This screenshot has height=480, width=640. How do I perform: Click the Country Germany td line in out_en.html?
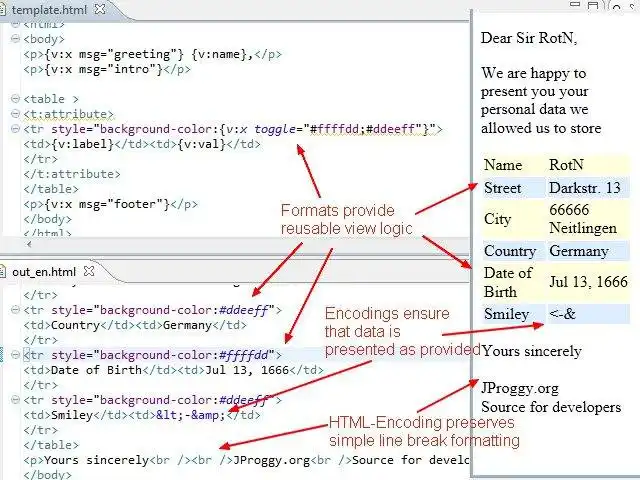click(x=135, y=325)
